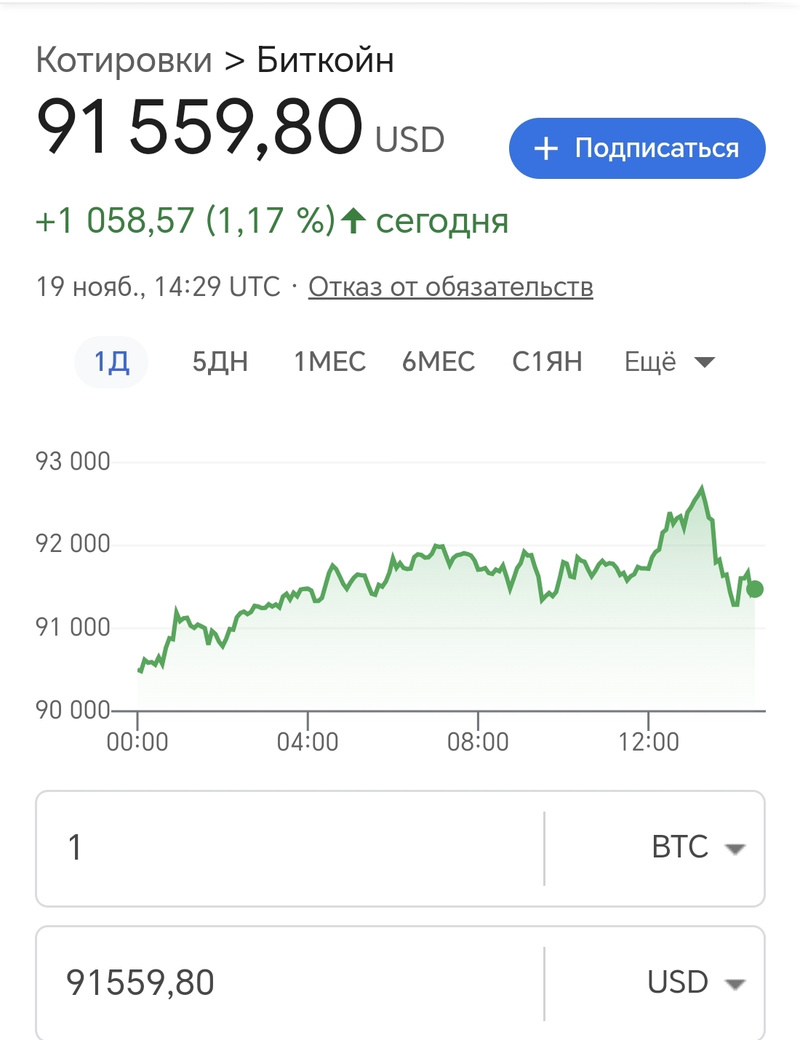Select the С1ЯН year-to-date tab

coord(547,362)
